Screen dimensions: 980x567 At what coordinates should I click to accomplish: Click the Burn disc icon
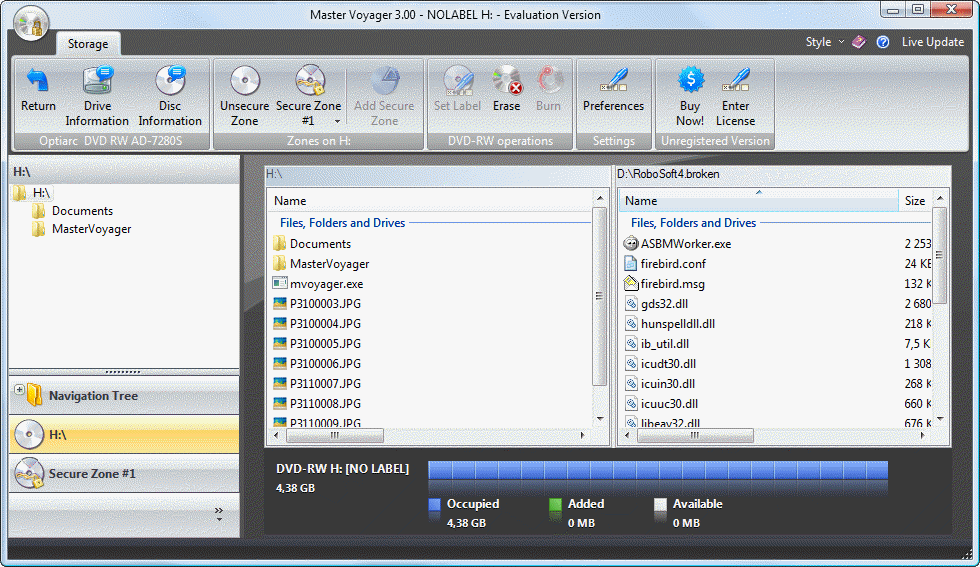point(549,80)
